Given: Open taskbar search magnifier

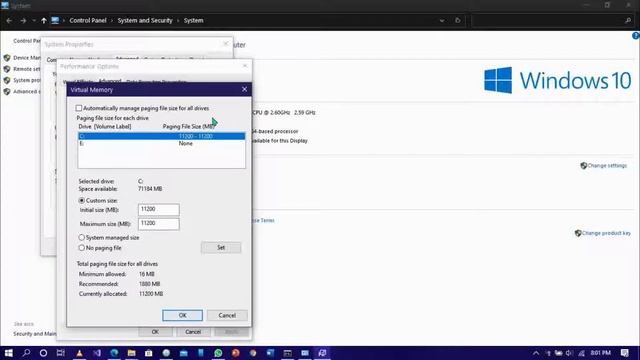Looking at the screenshot, I should click(x=26, y=353).
